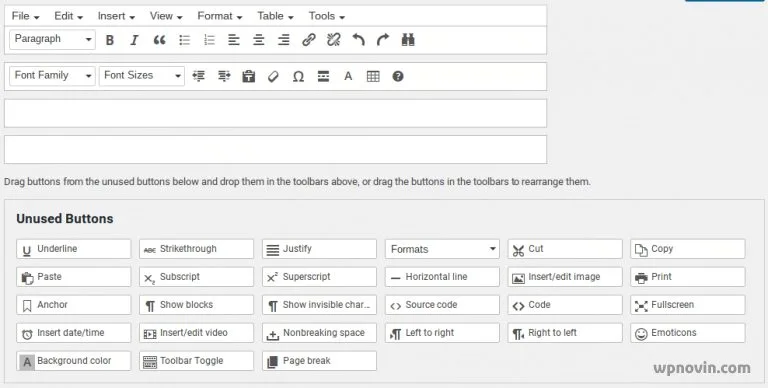Image resolution: width=768 pixels, height=388 pixels.
Task: Click the Table grid icon in toolbar
Action: point(373,76)
